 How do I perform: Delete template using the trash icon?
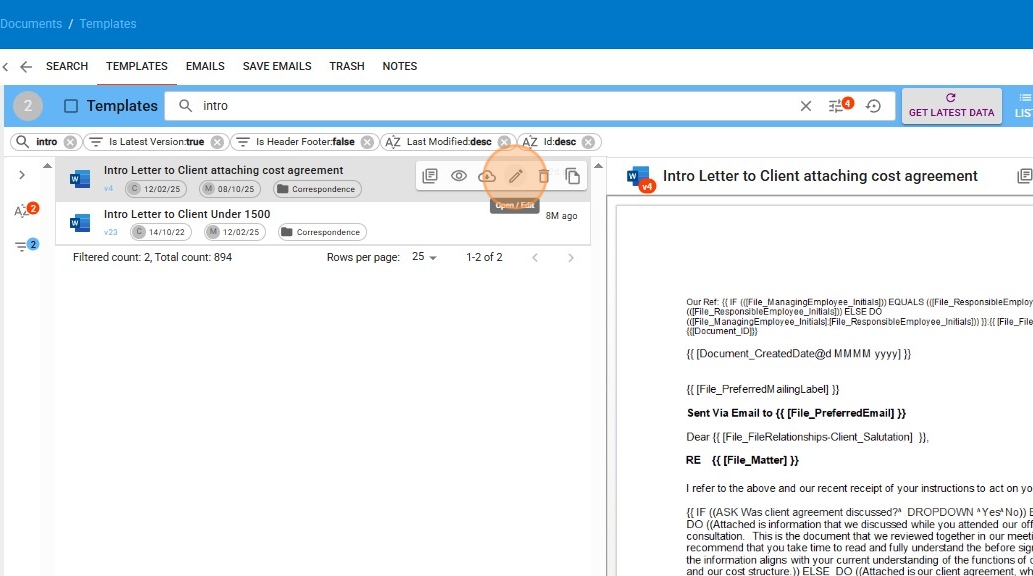tap(544, 176)
